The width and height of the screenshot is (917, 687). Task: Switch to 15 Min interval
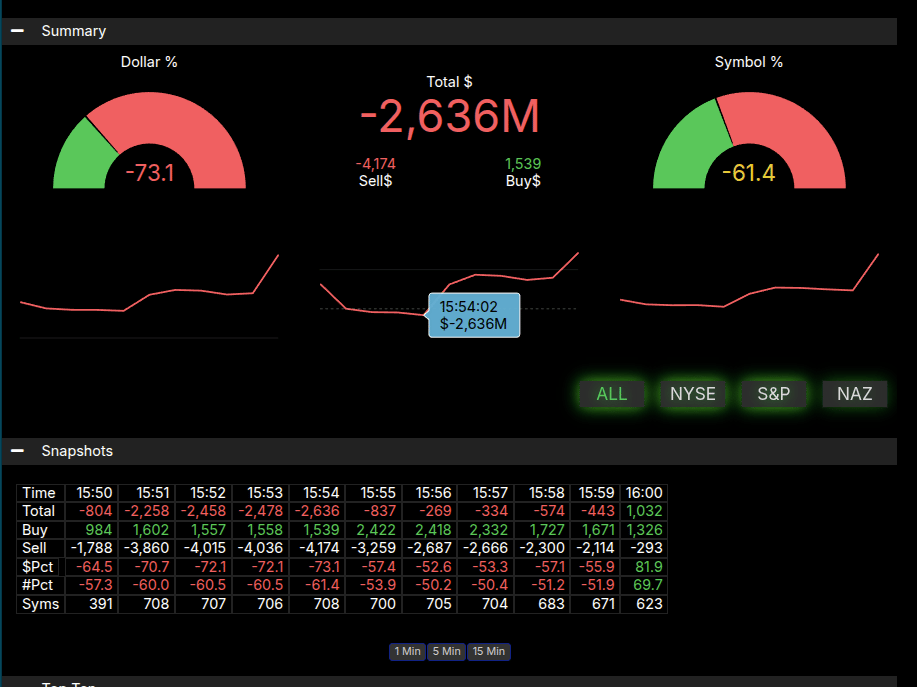coord(488,652)
